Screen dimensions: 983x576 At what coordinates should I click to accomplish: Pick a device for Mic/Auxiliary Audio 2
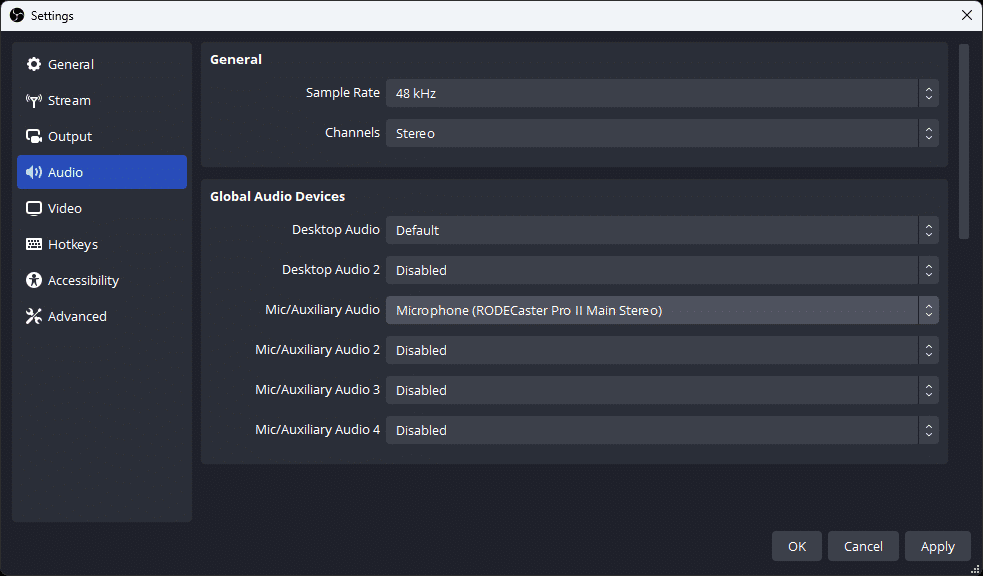pyautogui.click(x=661, y=350)
